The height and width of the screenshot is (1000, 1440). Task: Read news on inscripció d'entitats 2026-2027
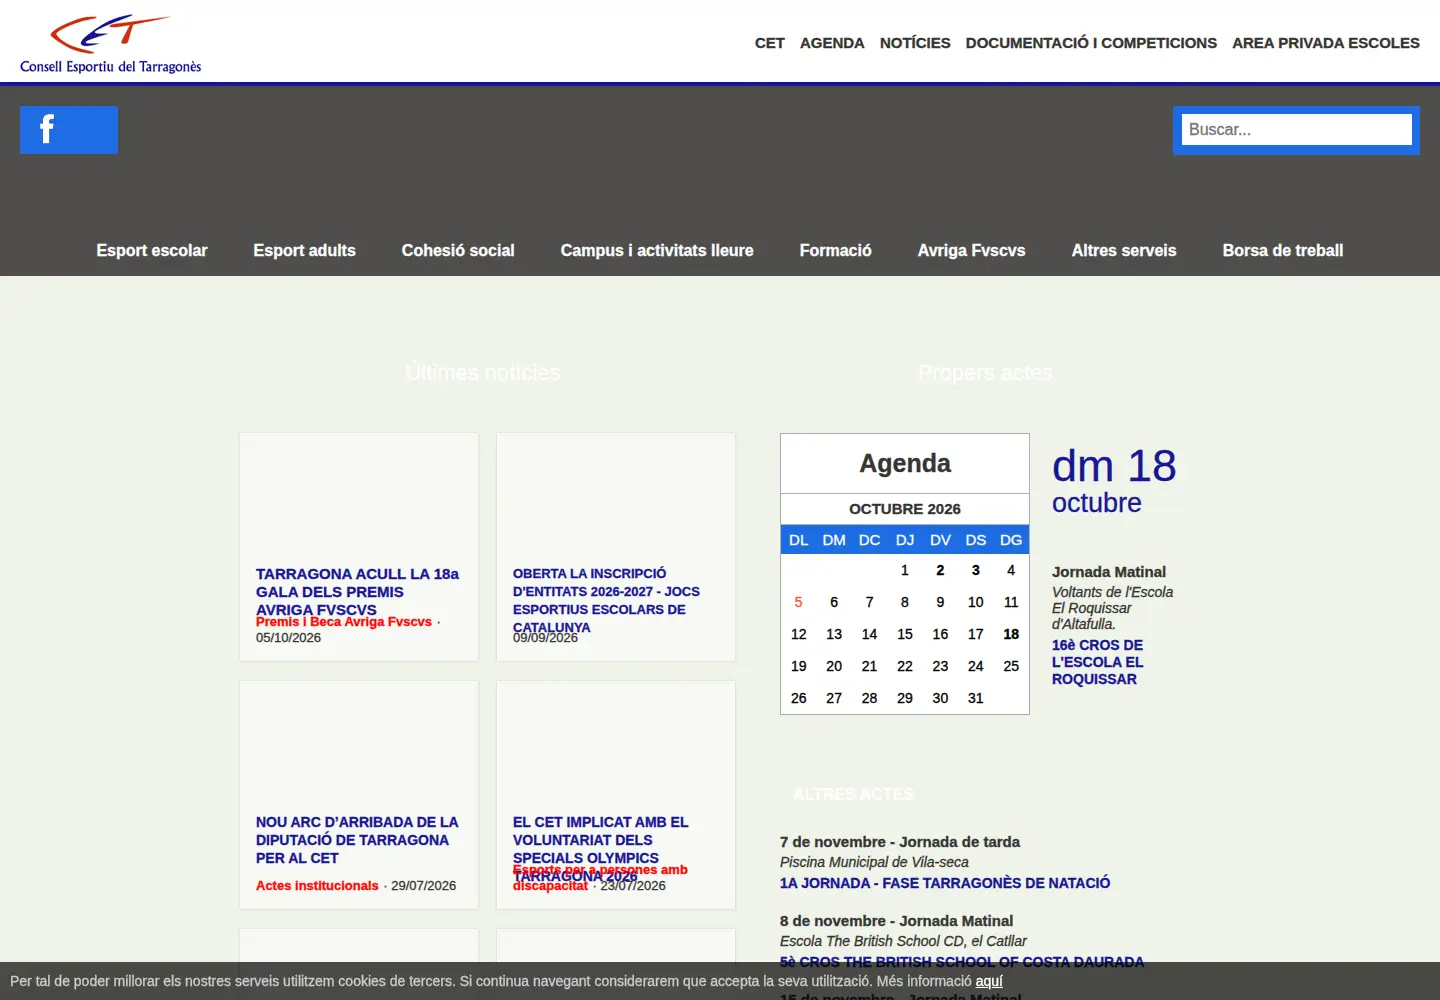coord(606,600)
